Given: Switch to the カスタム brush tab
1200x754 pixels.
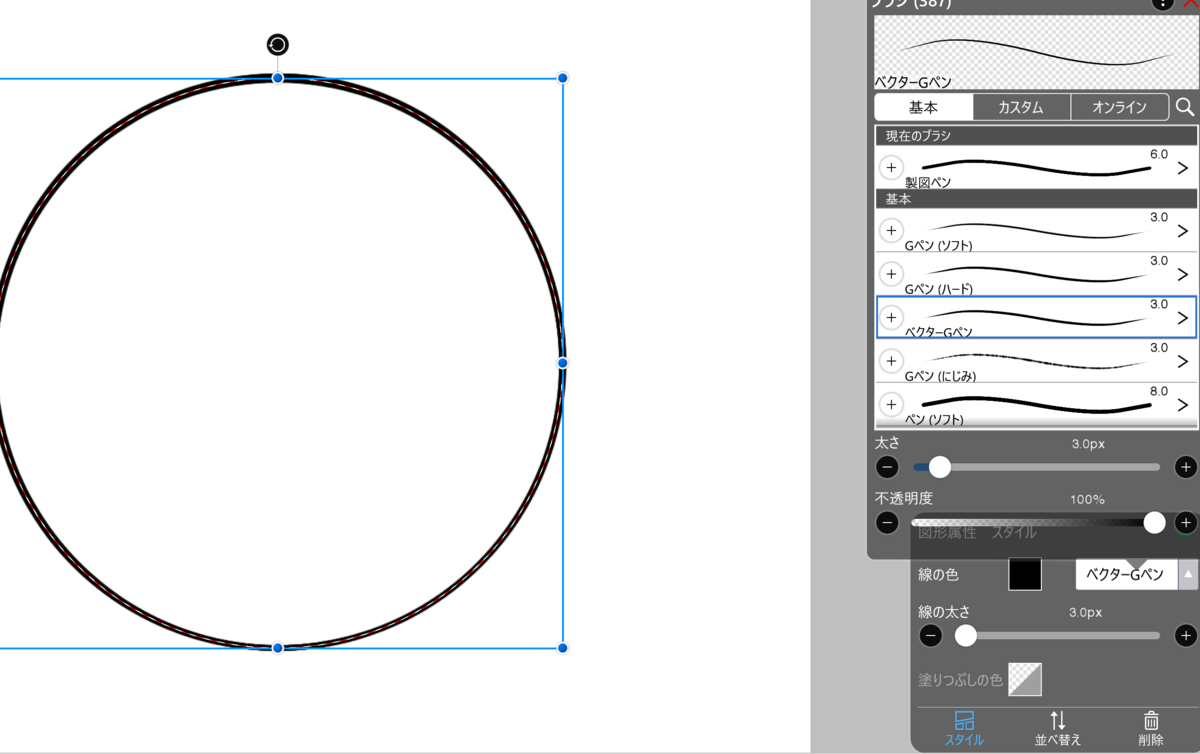Looking at the screenshot, I should point(1021,107).
